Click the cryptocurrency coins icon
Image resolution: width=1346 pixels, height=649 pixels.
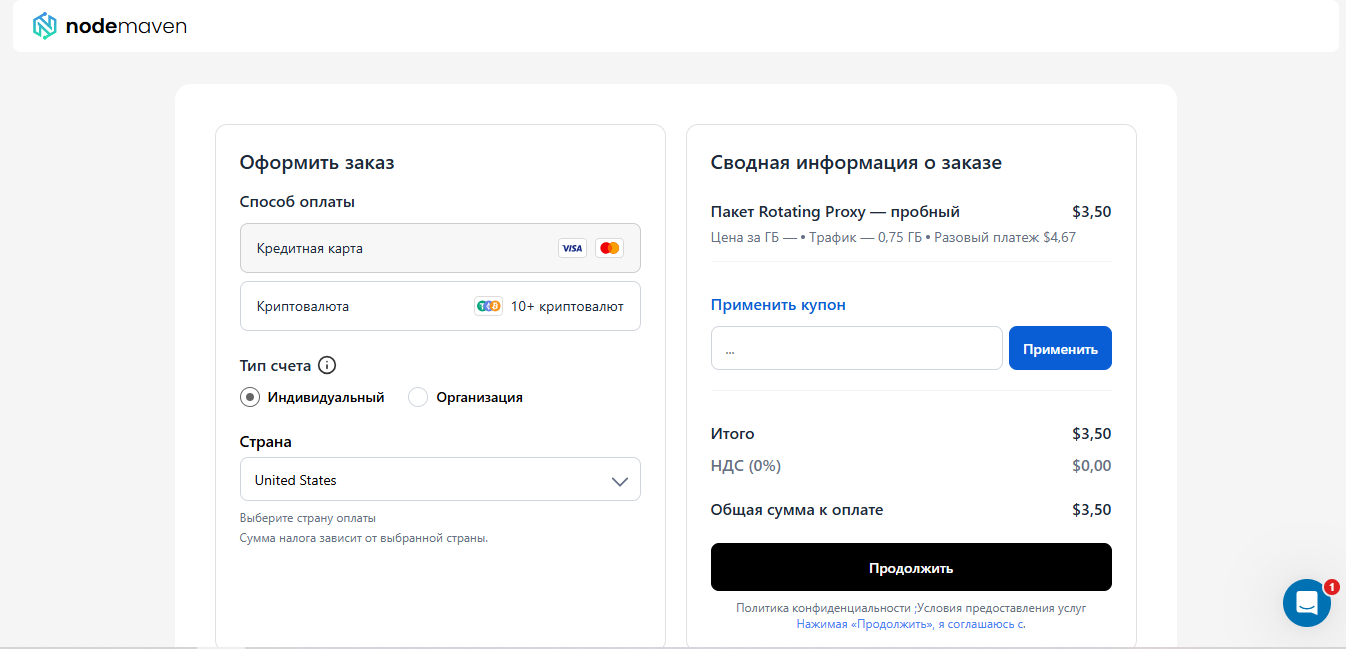[x=488, y=306]
